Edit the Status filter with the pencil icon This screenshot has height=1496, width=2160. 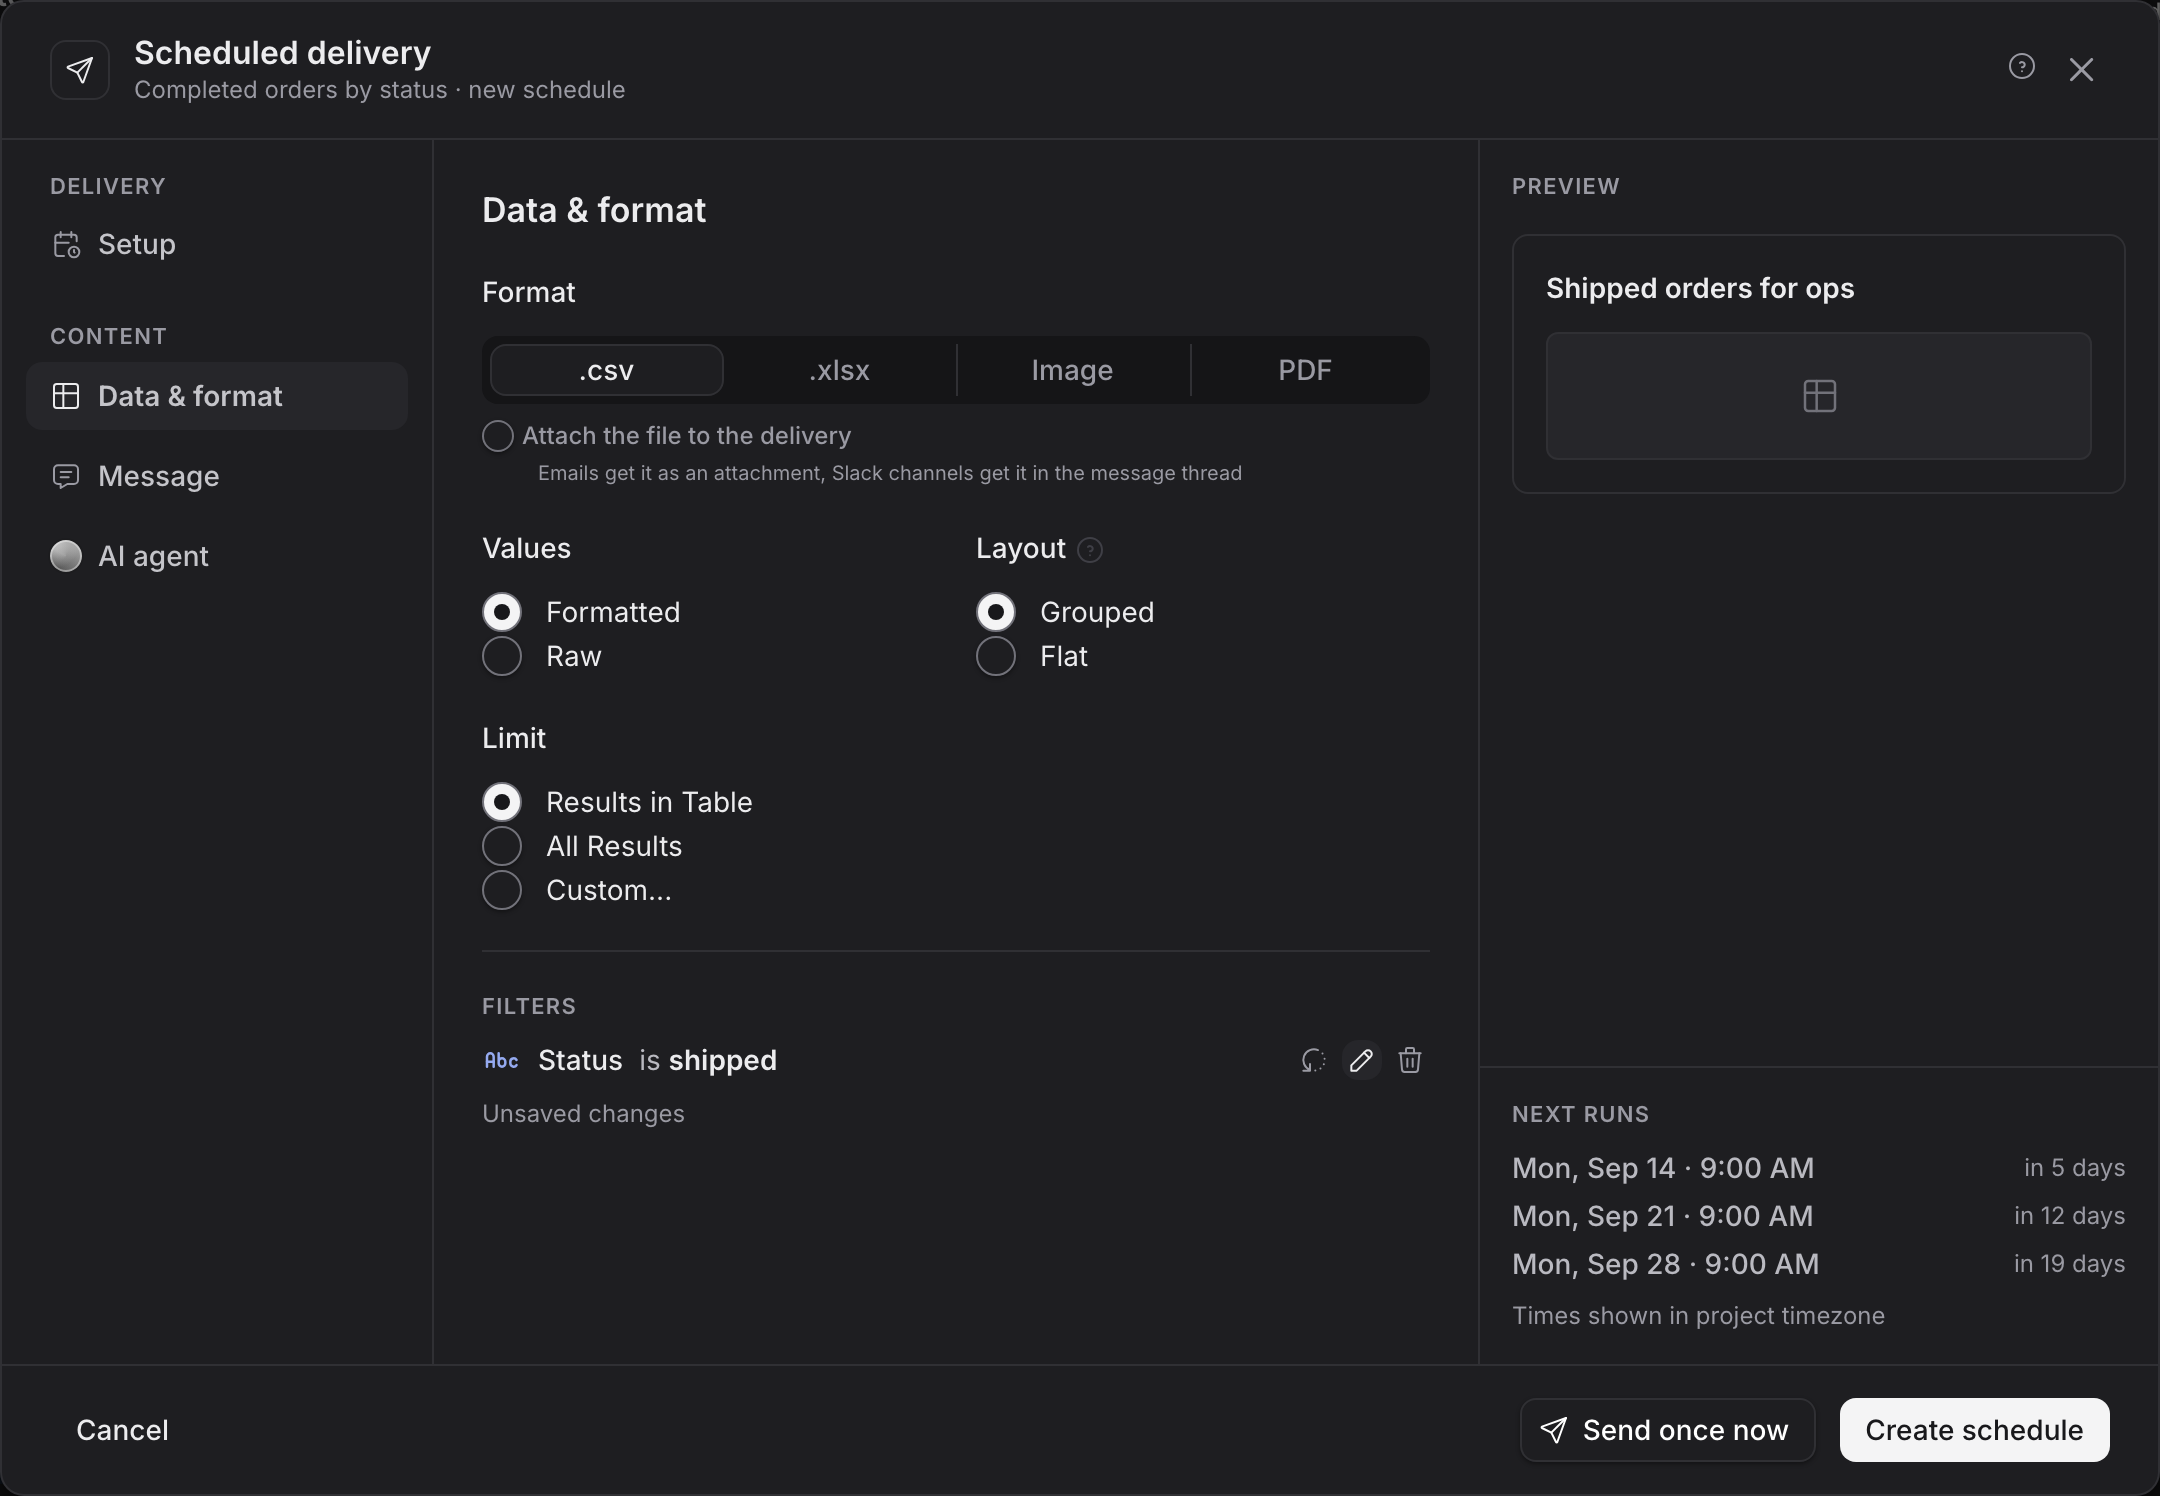[1361, 1060]
